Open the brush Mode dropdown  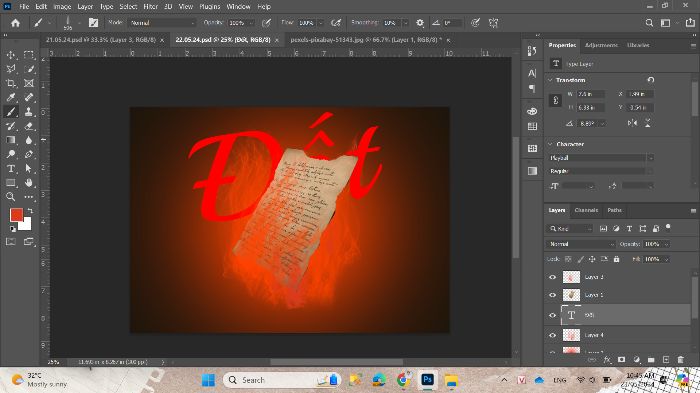click(162, 23)
